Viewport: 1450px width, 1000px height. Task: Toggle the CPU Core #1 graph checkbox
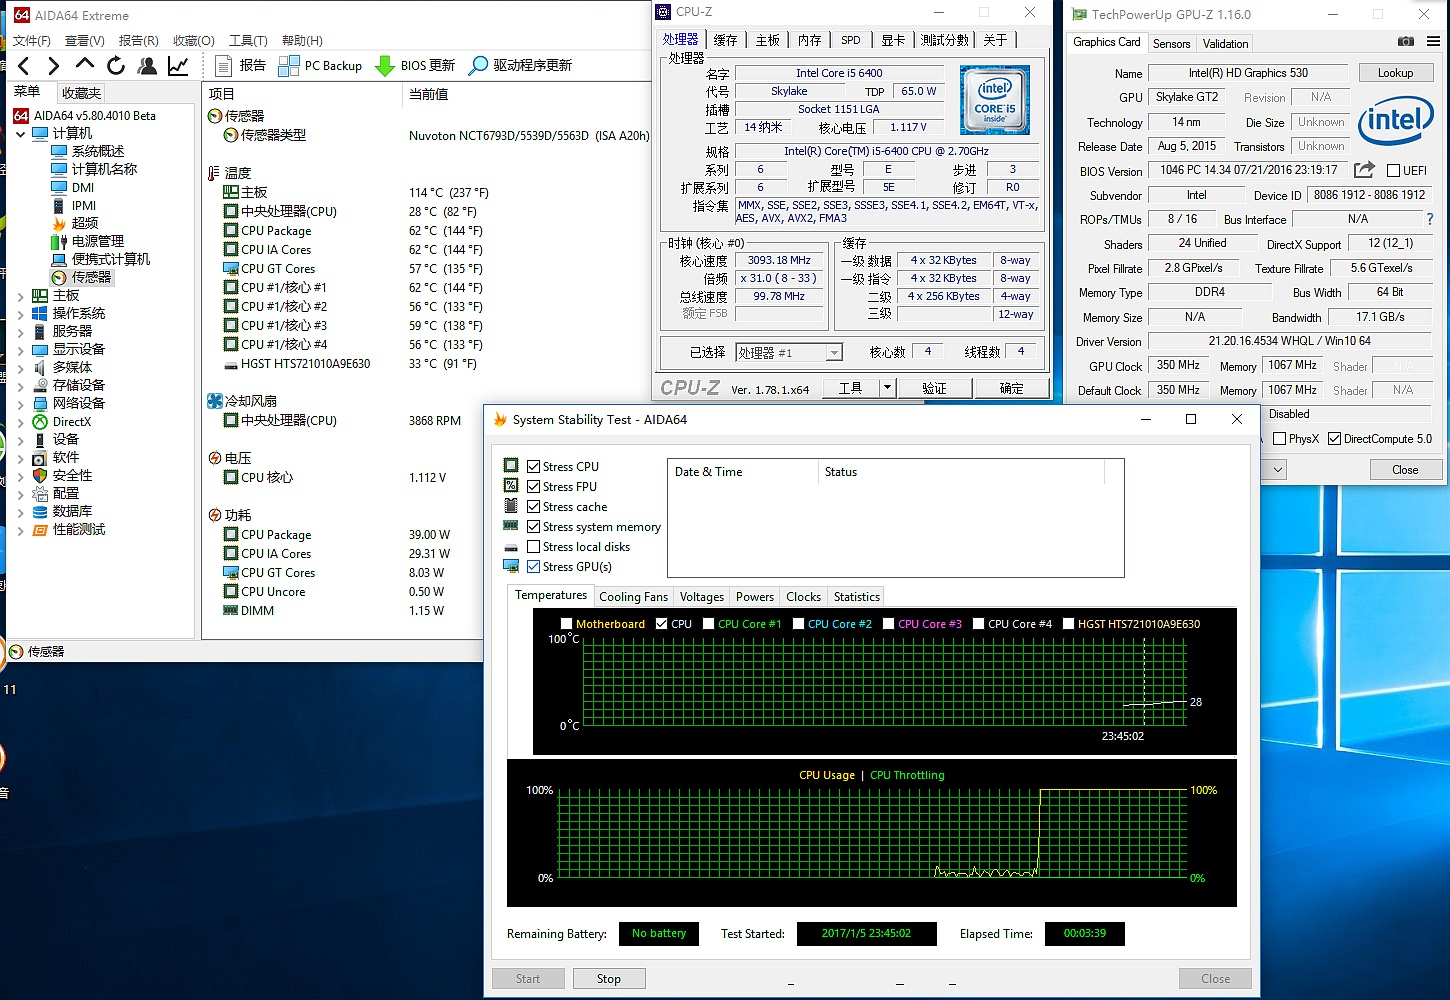[709, 624]
